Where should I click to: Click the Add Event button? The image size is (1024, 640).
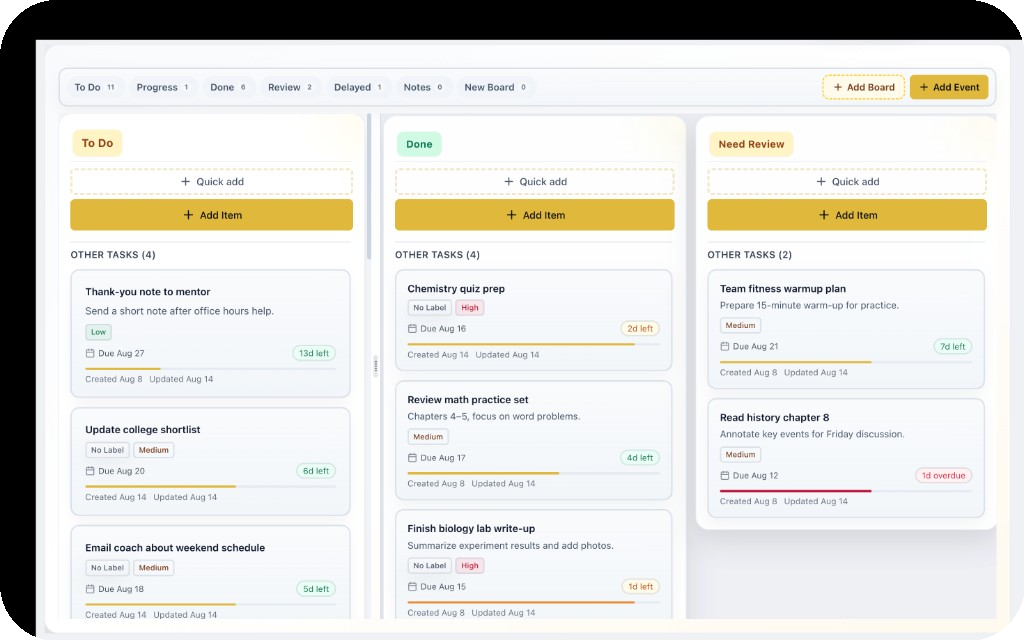click(x=949, y=87)
